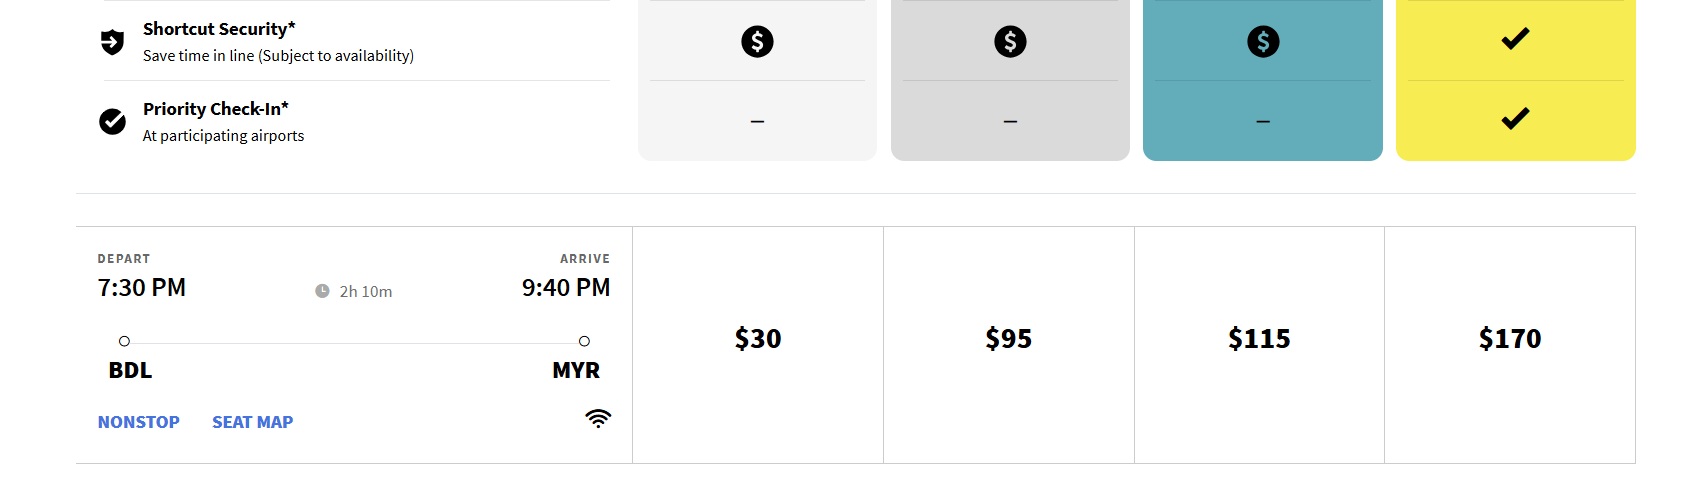The width and height of the screenshot is (1684, 489).
Task: Click dollar icon in the light gray column
Action: [757, 42]
